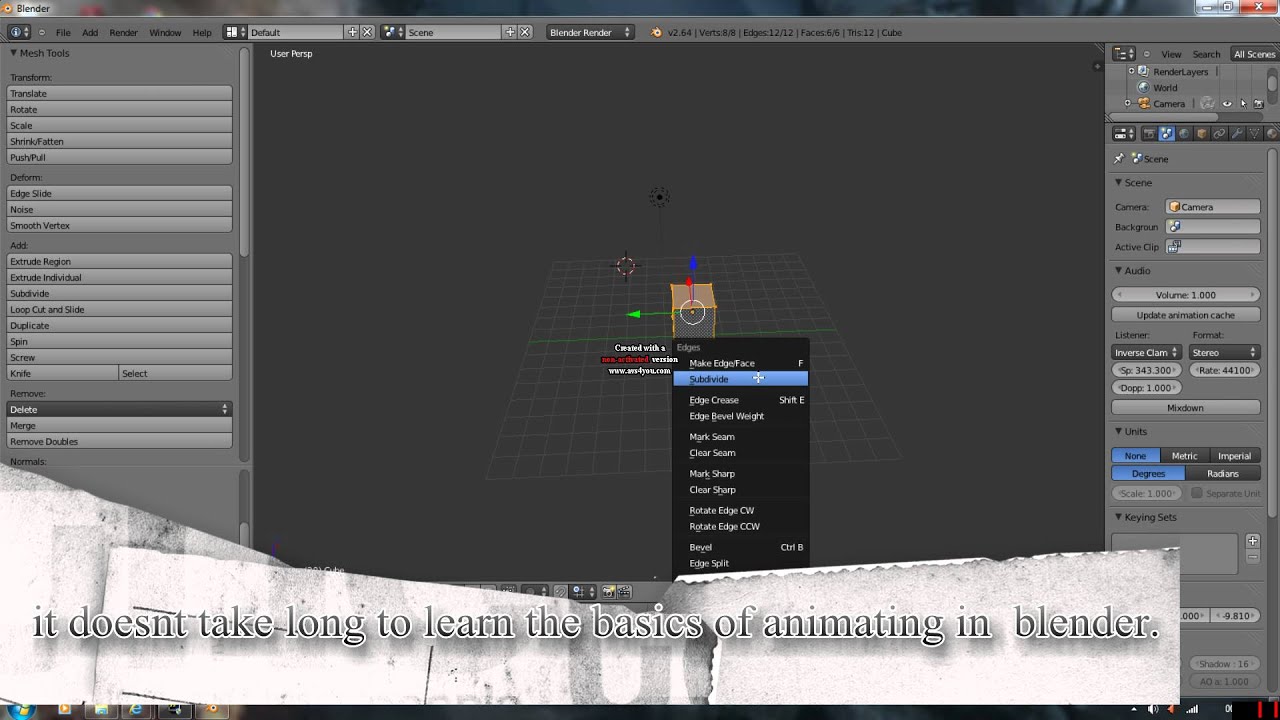Select Degrees rotation unit
Viewport: 1280px width, 720px height.
click(1148, 474)
